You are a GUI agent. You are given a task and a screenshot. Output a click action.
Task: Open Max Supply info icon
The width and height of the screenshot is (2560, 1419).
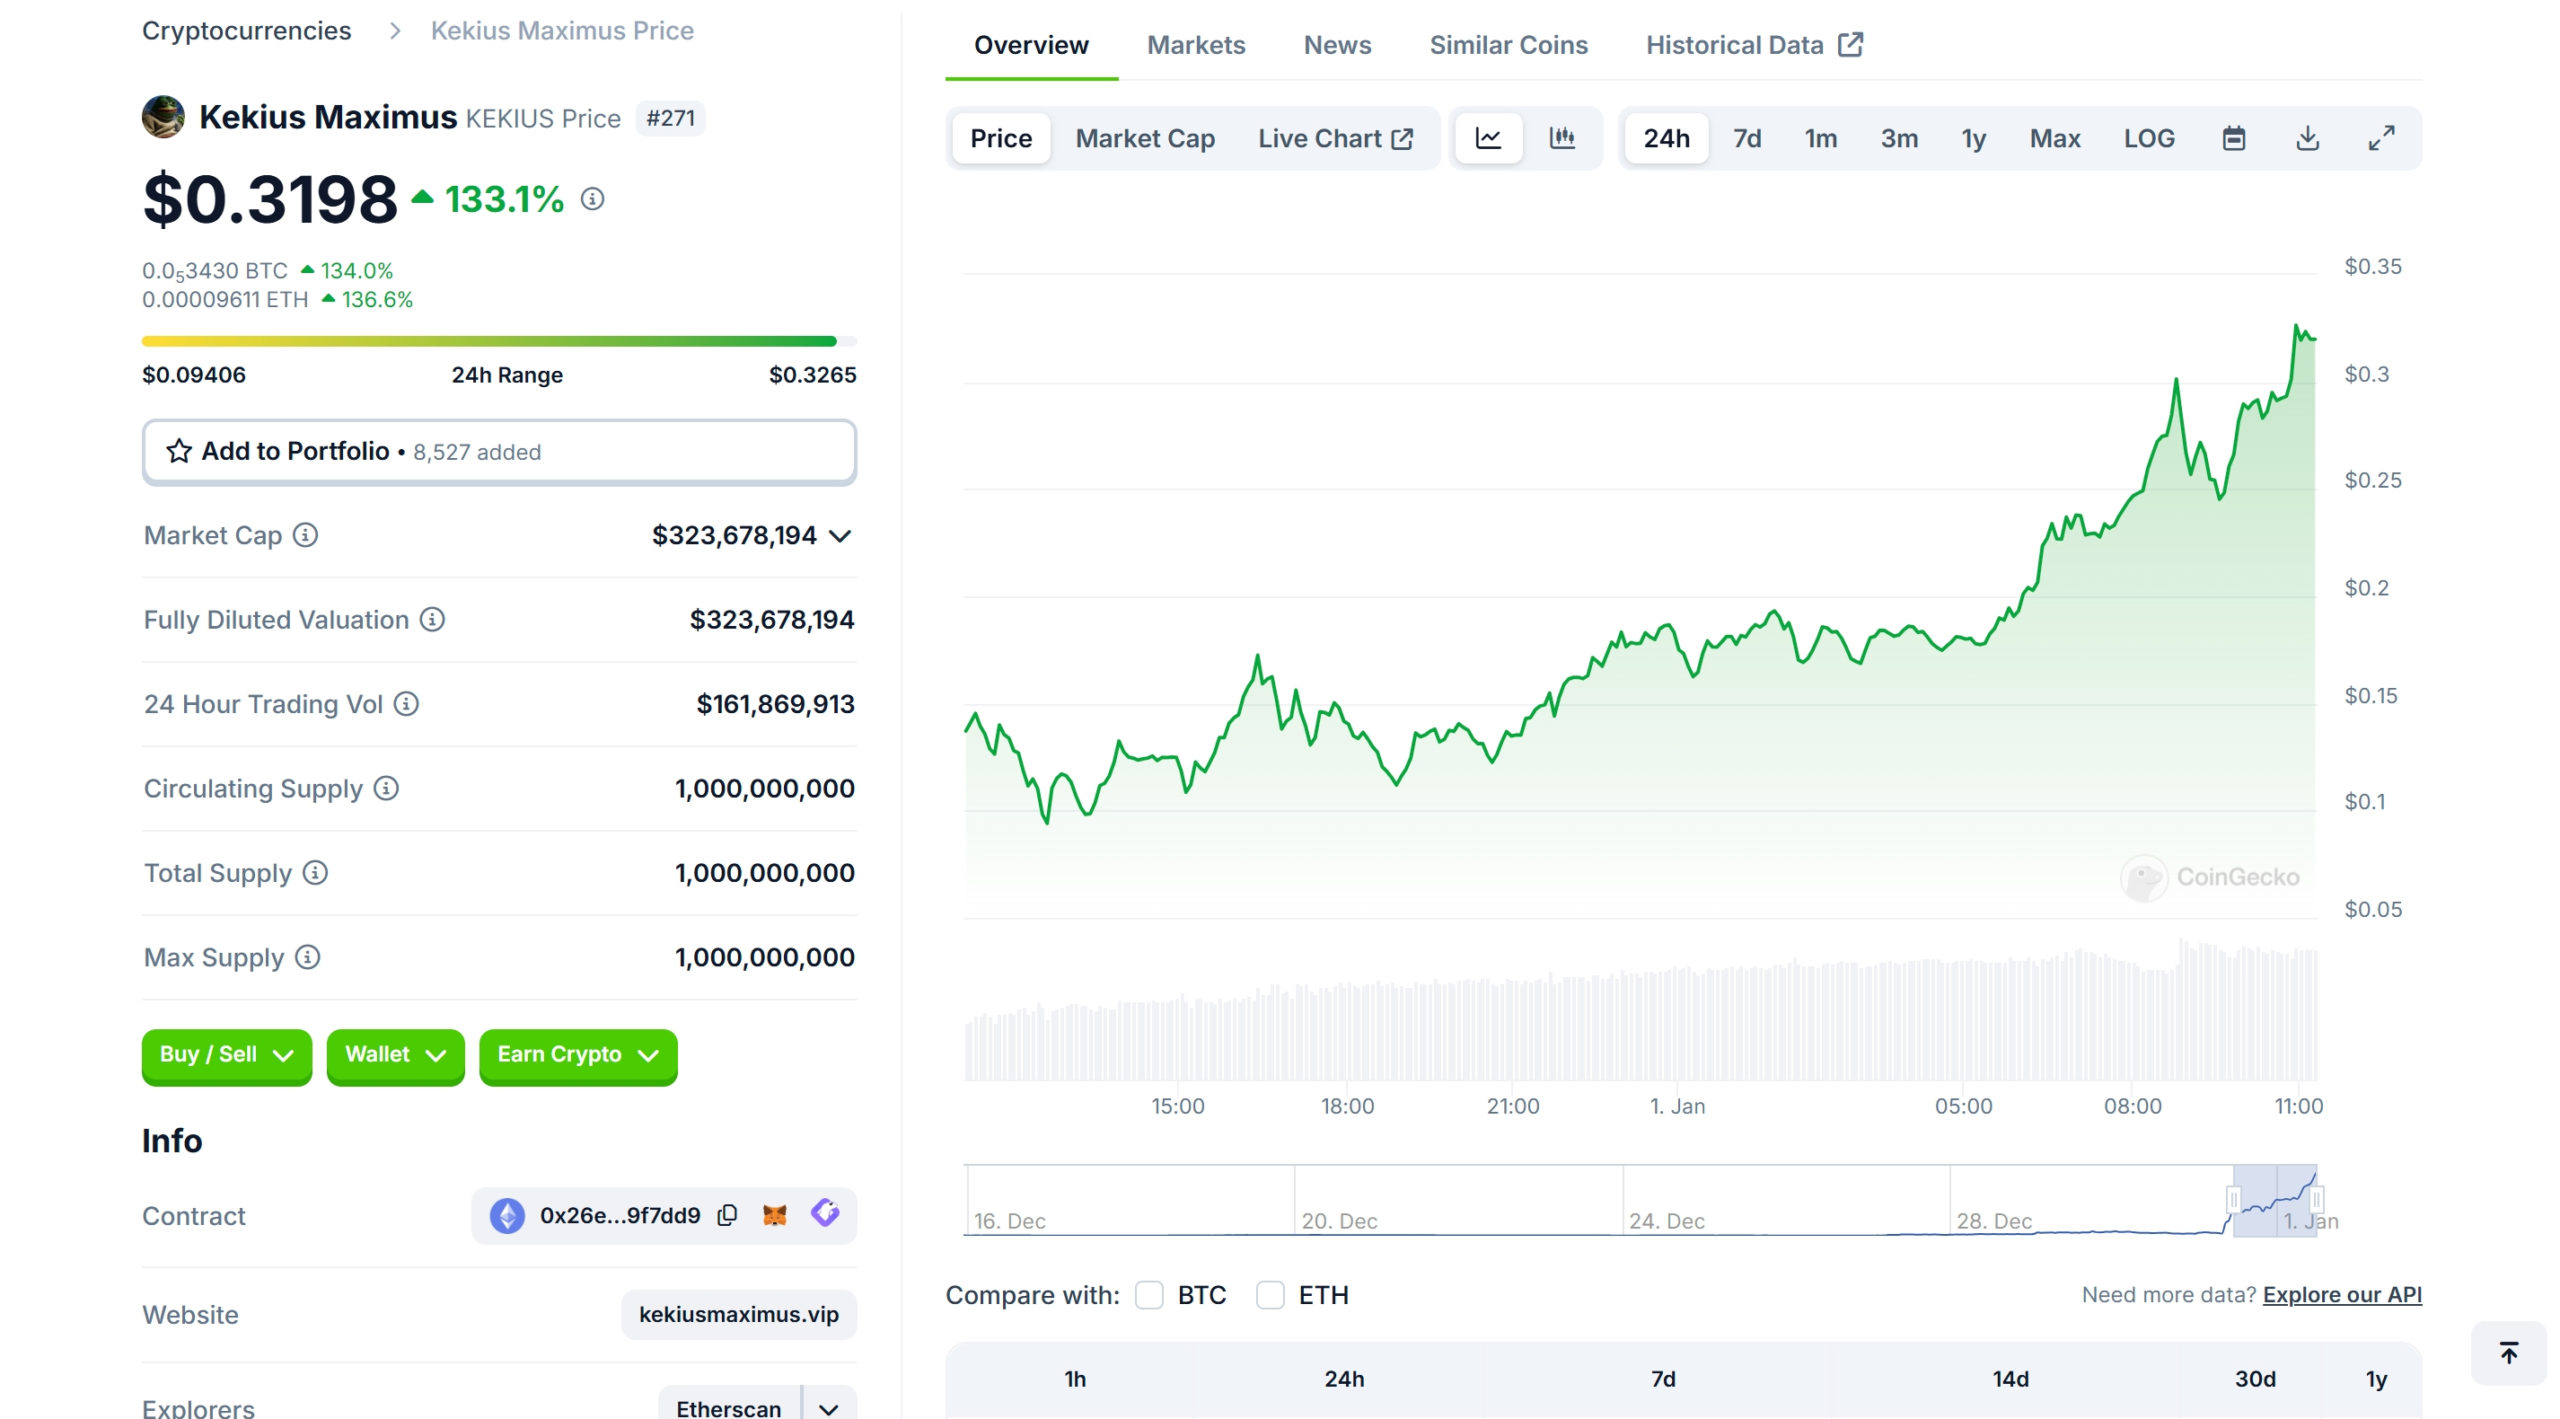tap(308, 957)
